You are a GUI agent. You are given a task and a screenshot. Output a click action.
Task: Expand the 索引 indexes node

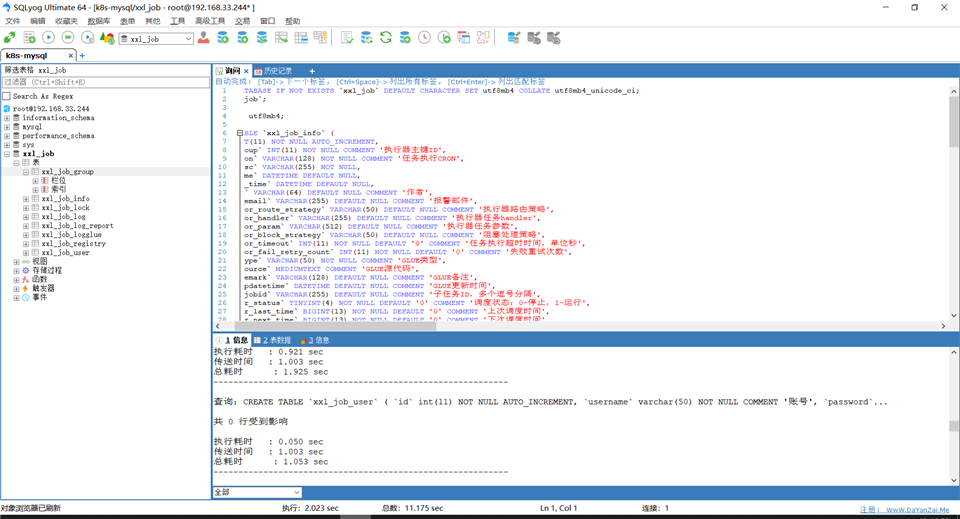pyautogui.click(x=35, y=190)
